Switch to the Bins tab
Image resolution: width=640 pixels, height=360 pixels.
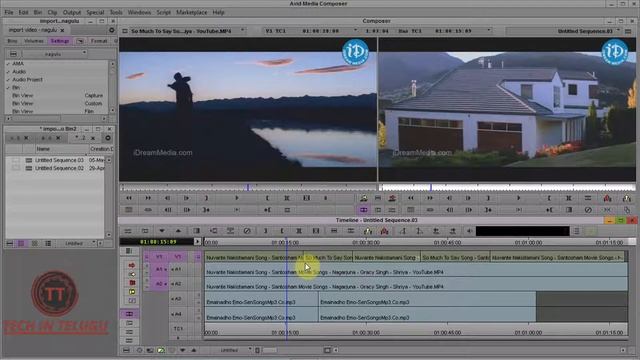click(12, 41)
